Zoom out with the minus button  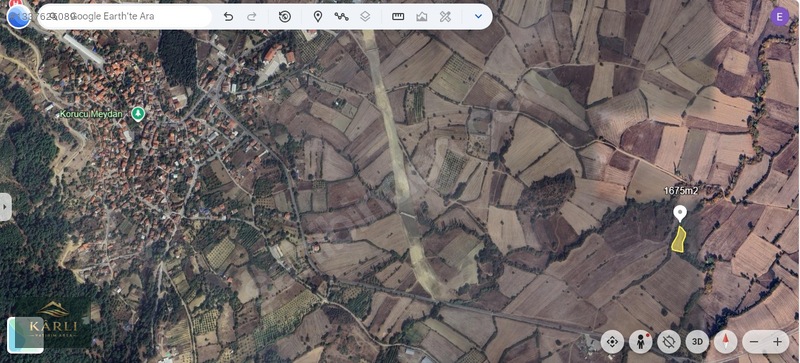tap(755, 342)
